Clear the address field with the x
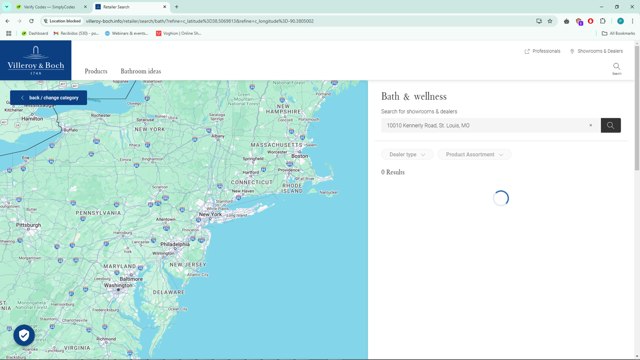Screen dimensions: 640x360 pos(590,125)
